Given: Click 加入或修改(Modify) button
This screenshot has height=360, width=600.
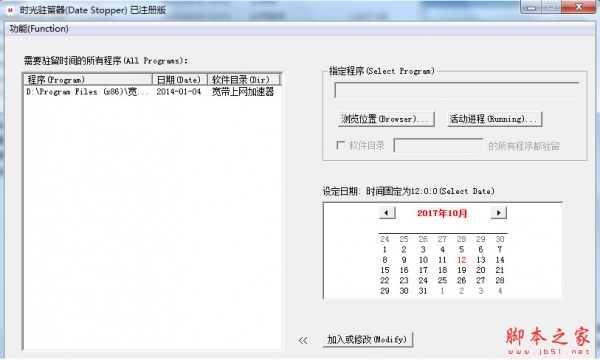Looking at the screenshot, I should click(367, 339).
